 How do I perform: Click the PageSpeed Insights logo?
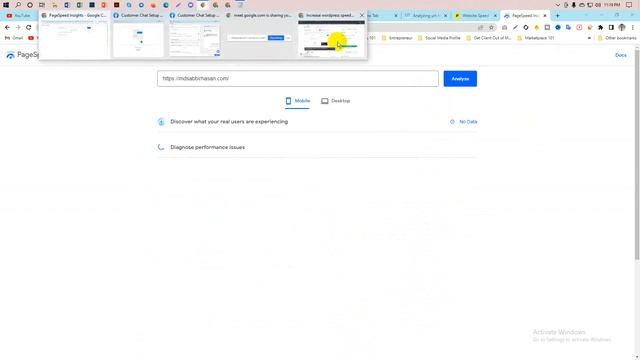click(22, 55)
